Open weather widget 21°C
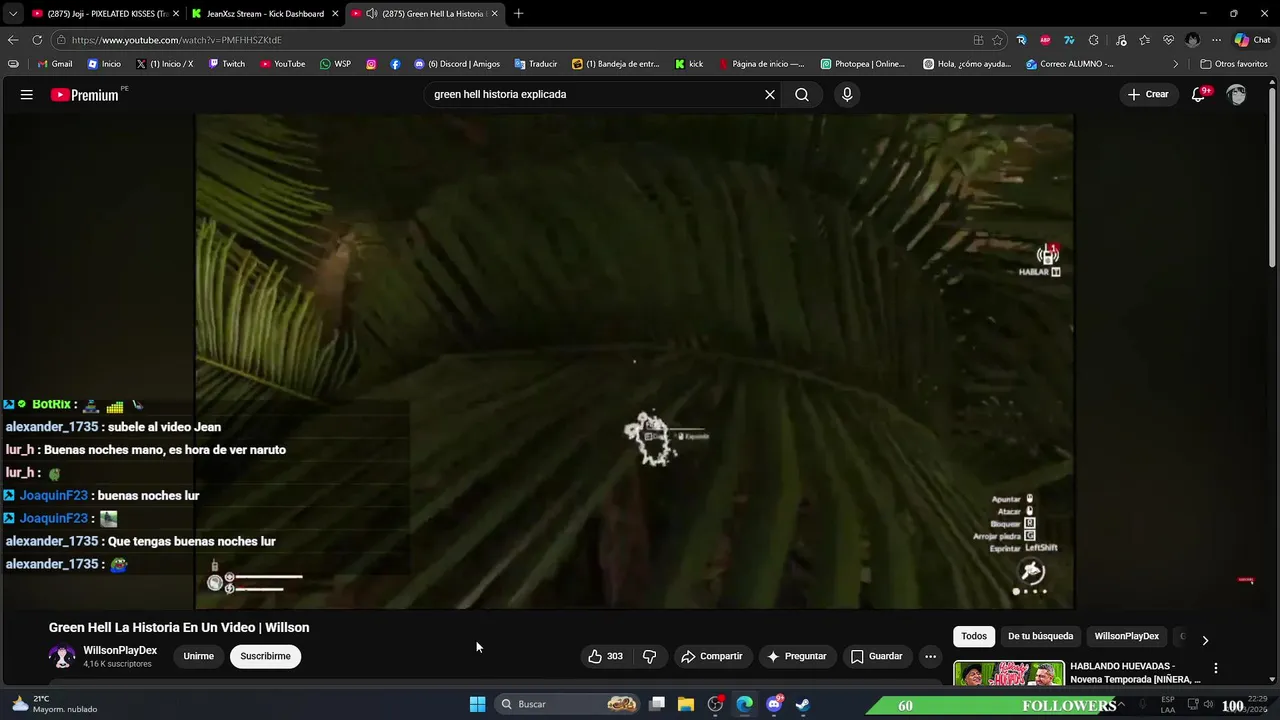 (x=55, y=704)
